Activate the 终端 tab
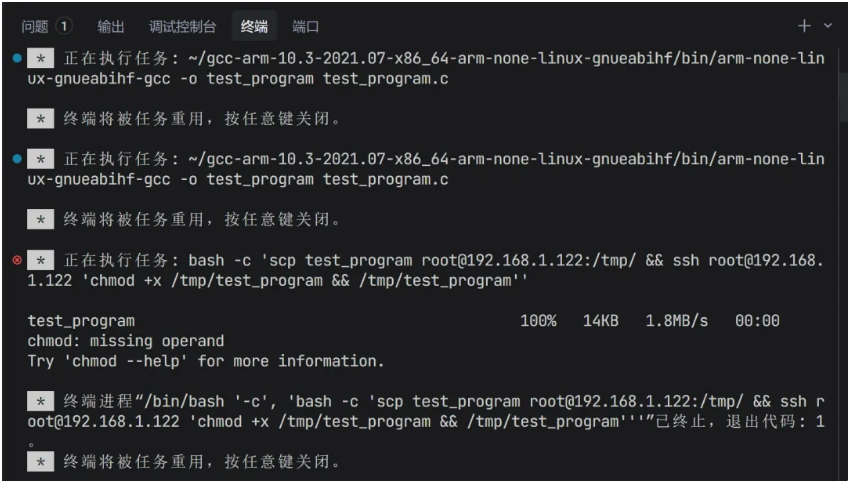This screenshot has height=482, width=848. [254, 26]
